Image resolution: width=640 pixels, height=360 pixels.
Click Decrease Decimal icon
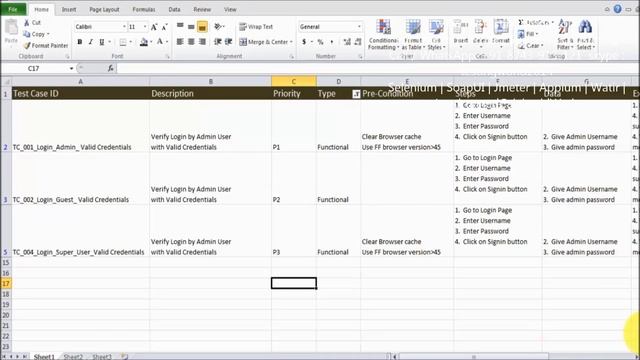tap(358, 42)
